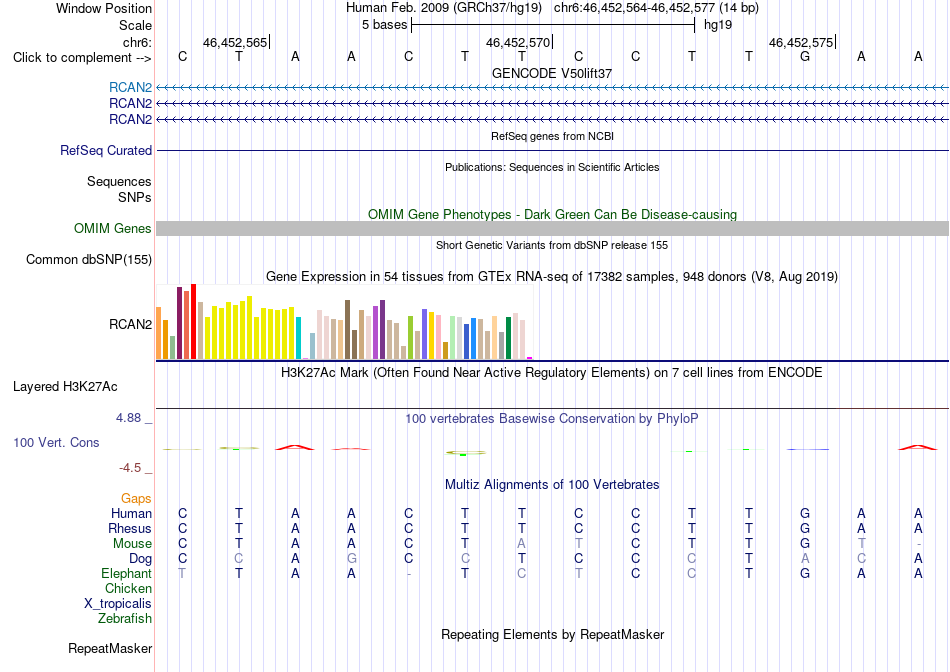Click the "X_tropicalis" species label
This screenshot has height=672, width=950.
118,604
